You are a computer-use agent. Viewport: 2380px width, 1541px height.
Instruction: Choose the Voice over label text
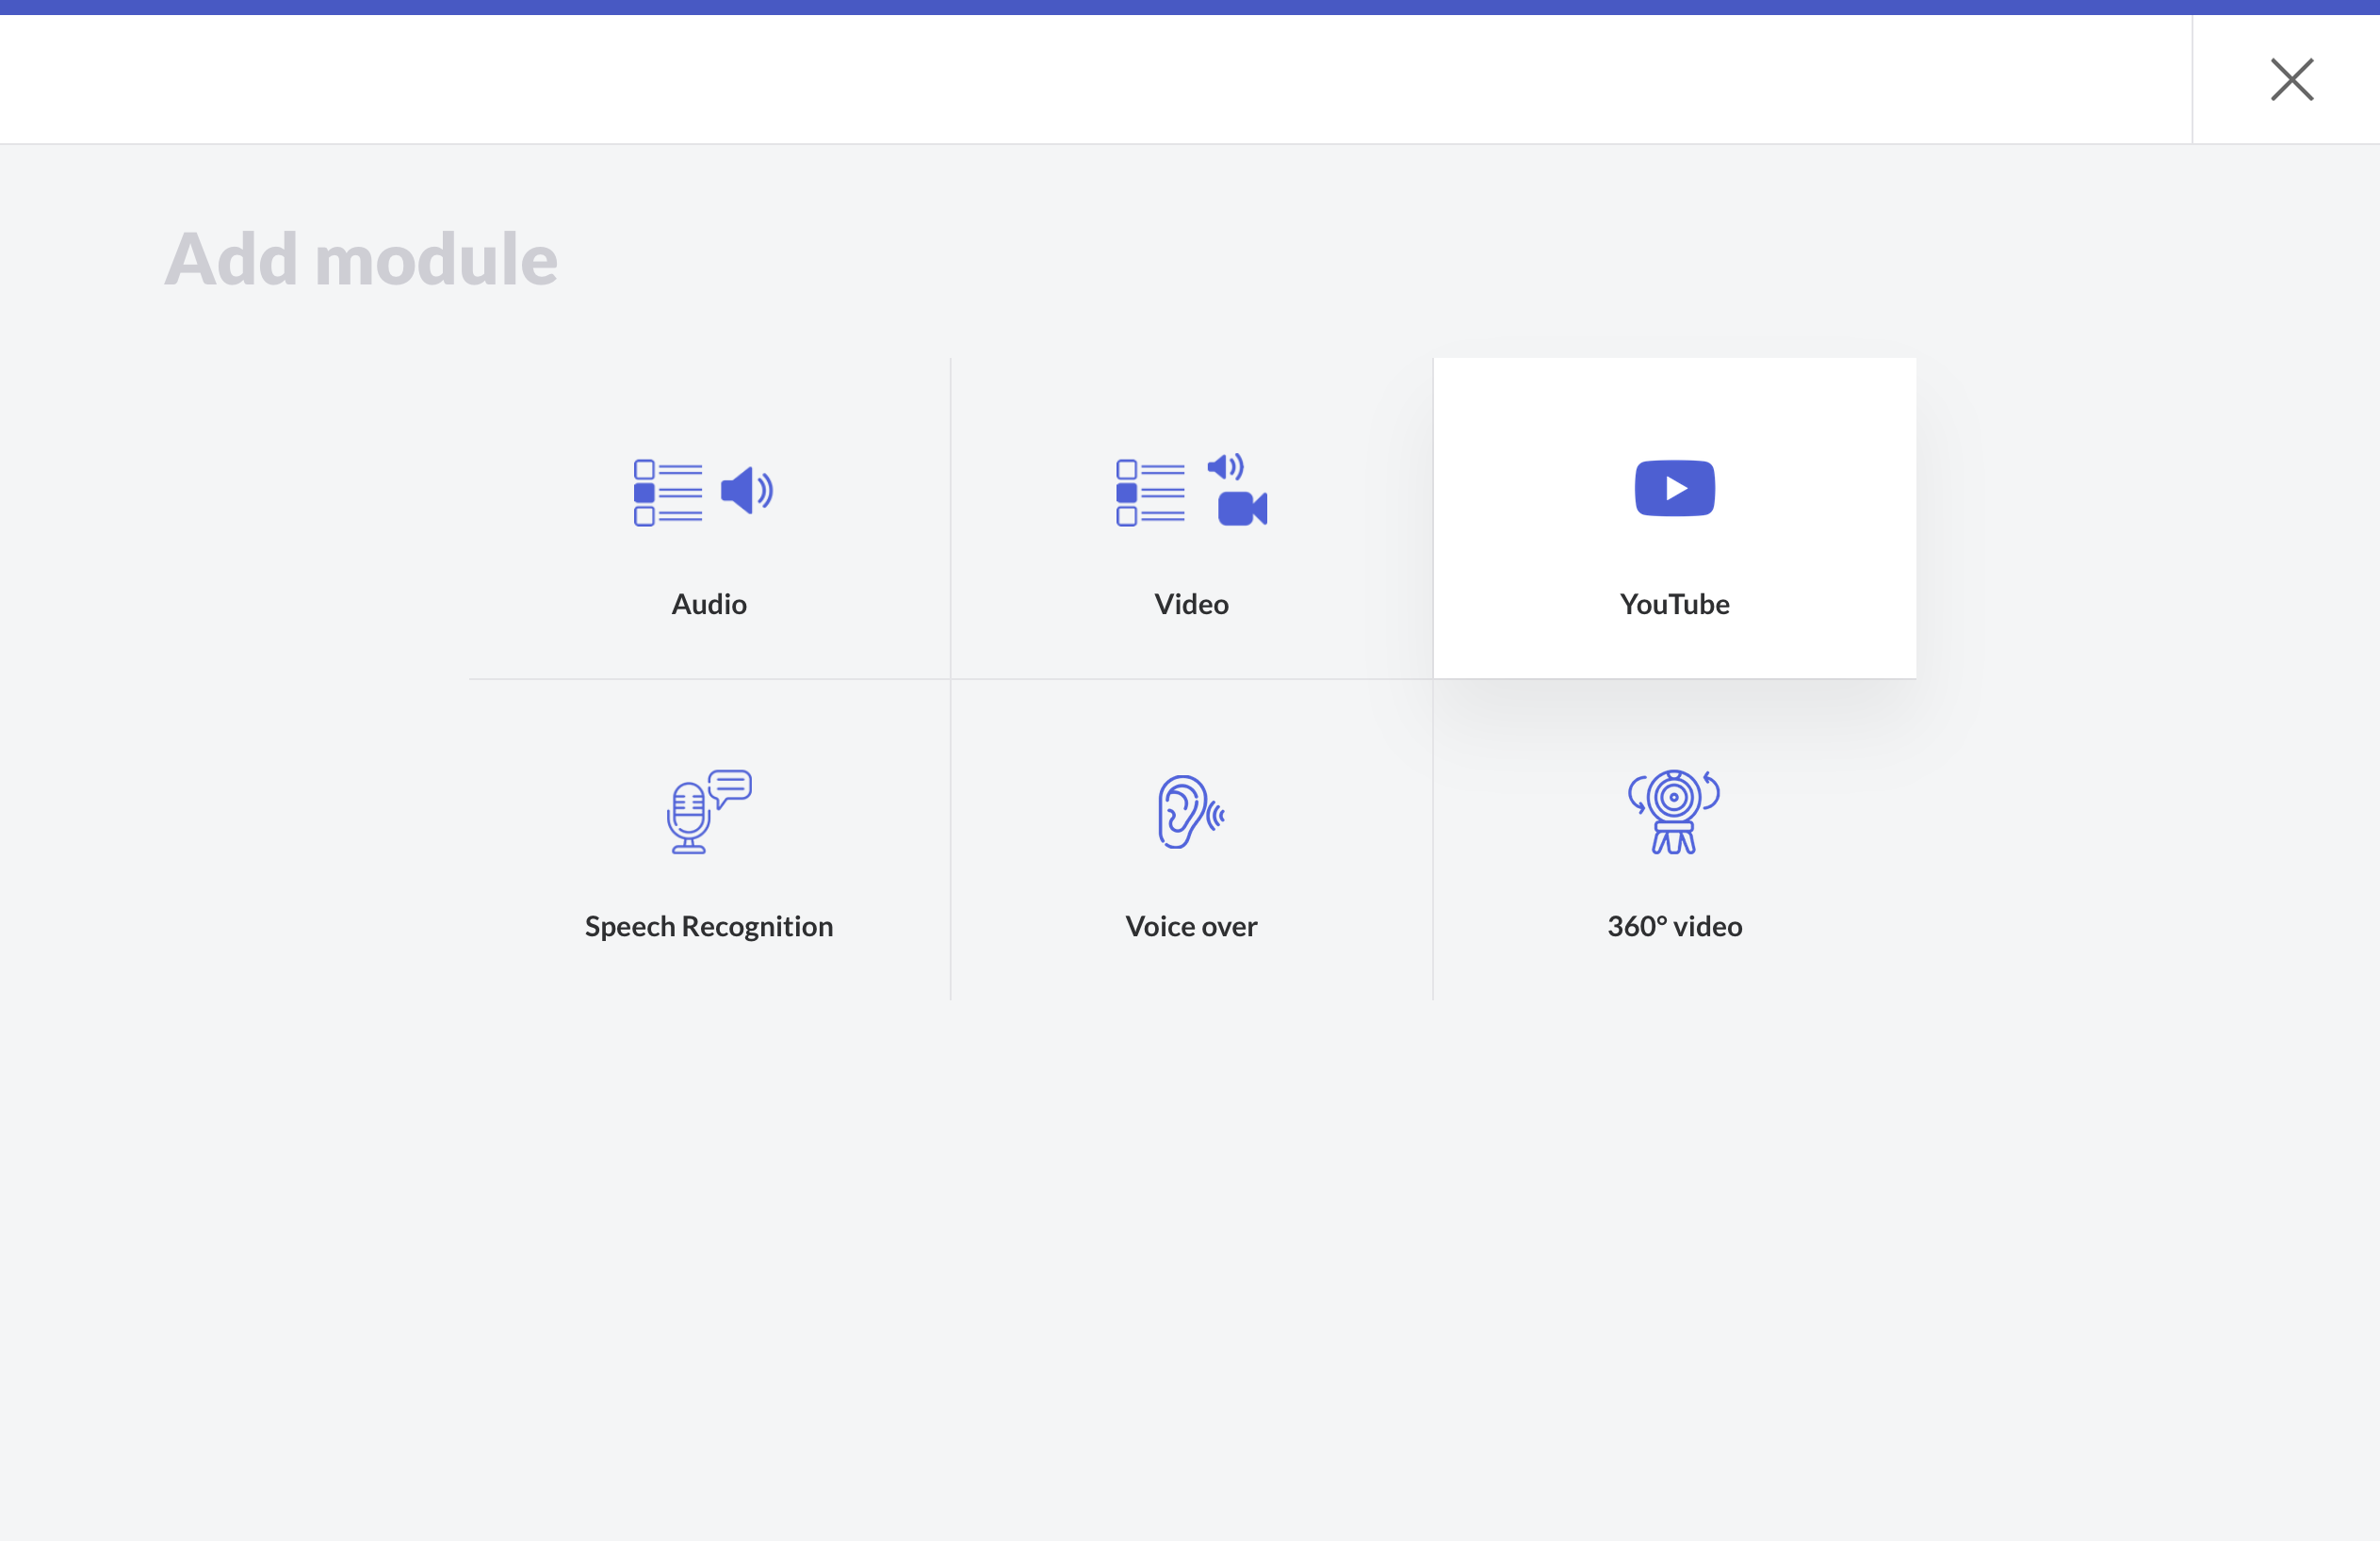point(1191,926)
